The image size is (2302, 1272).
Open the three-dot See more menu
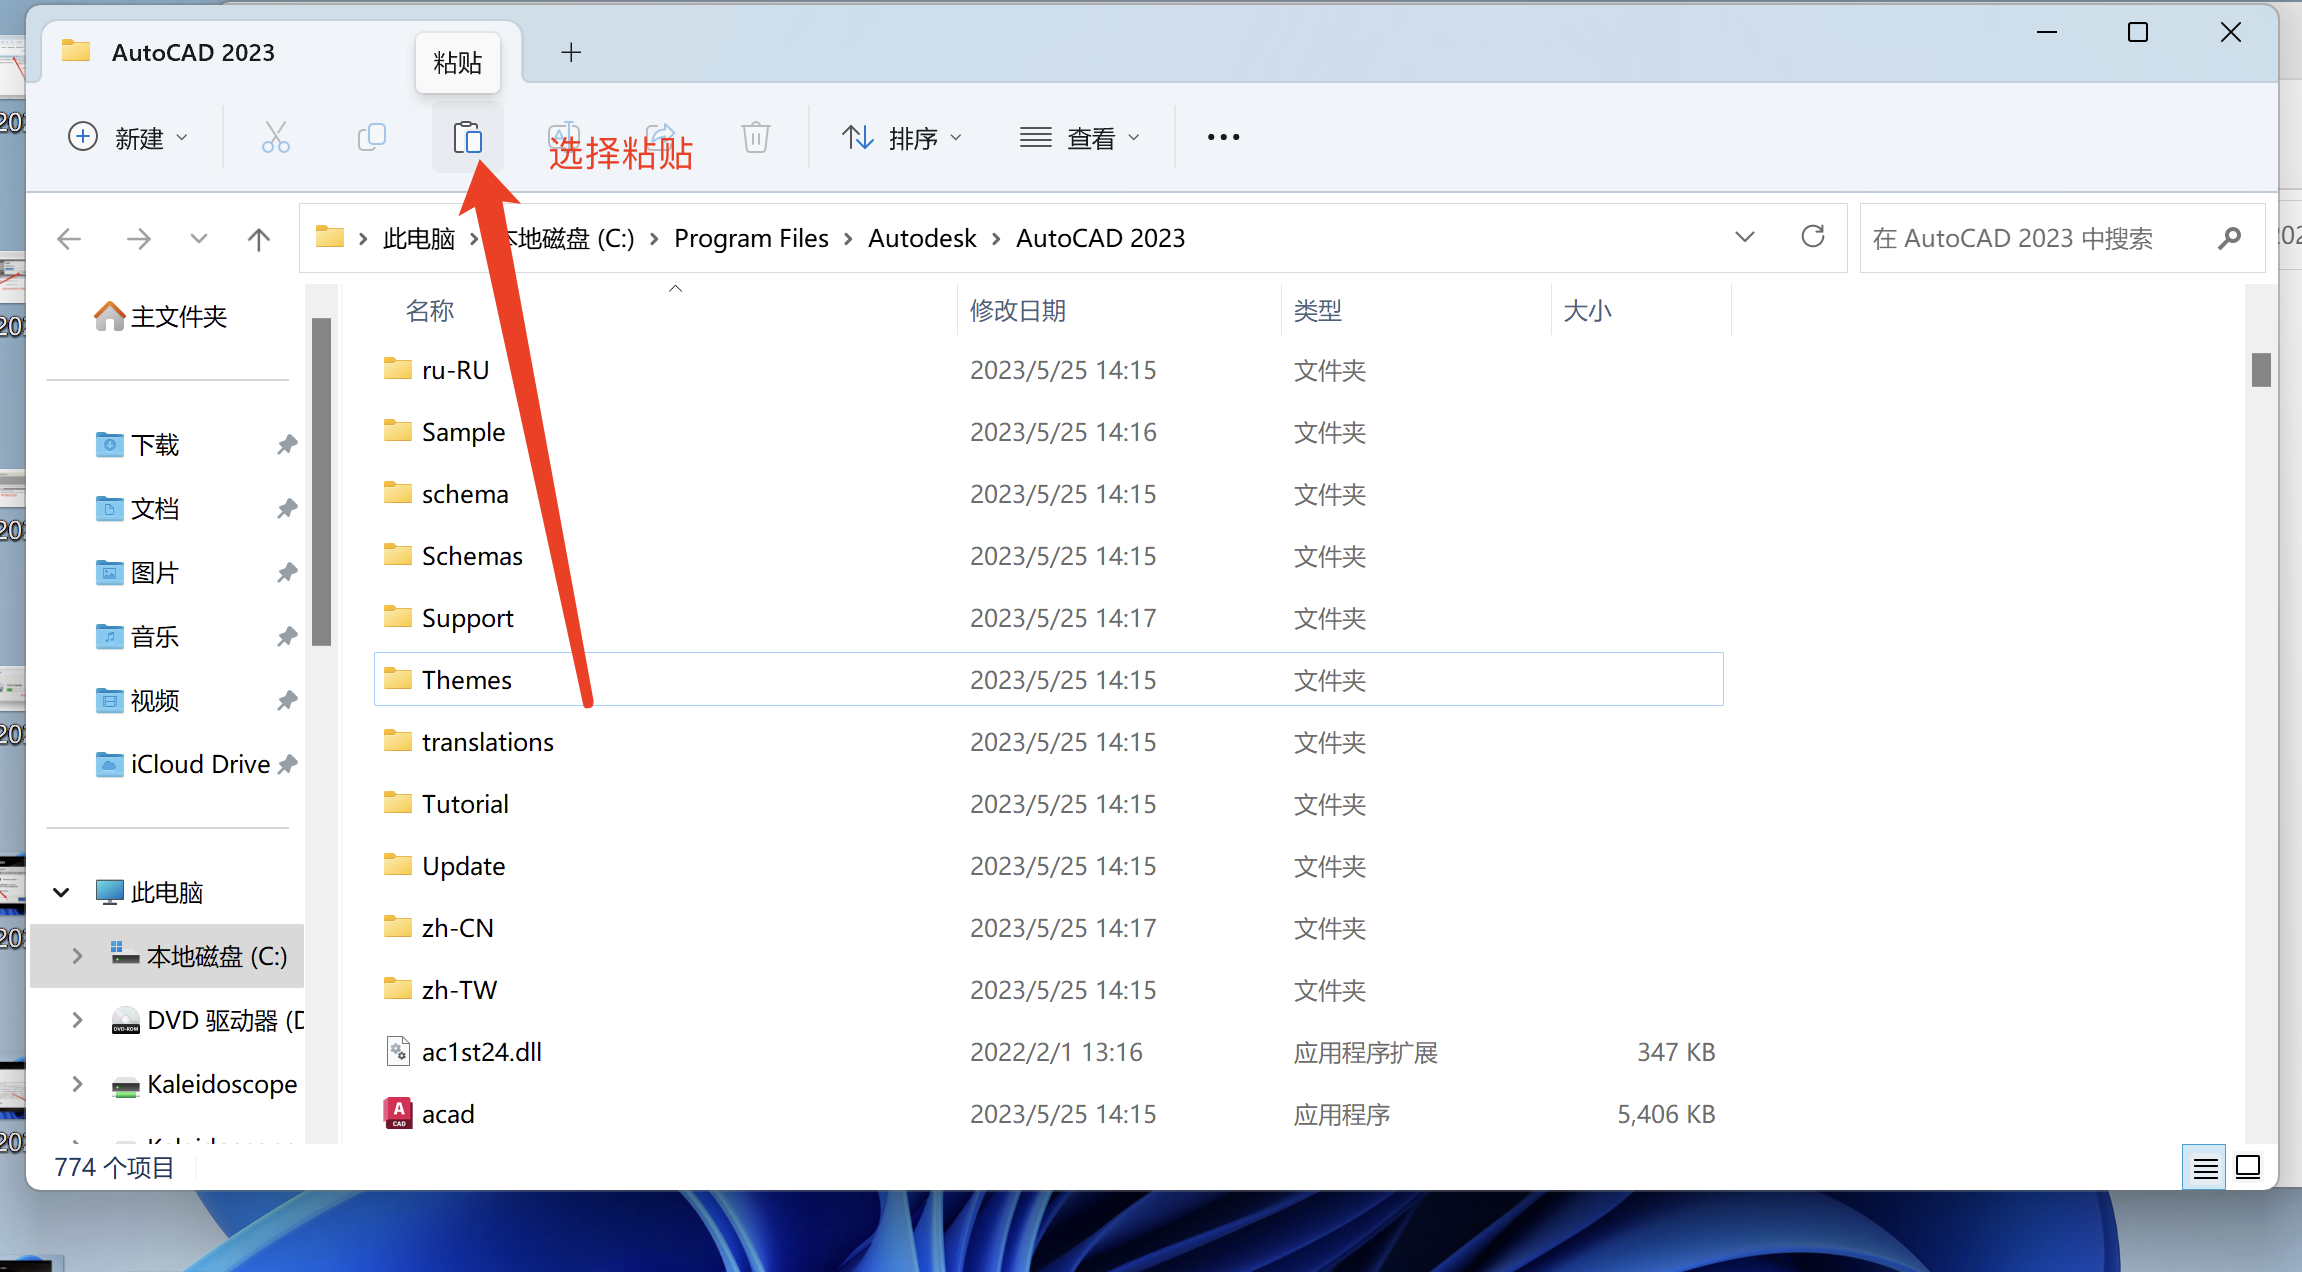[x=1223, y=137]
